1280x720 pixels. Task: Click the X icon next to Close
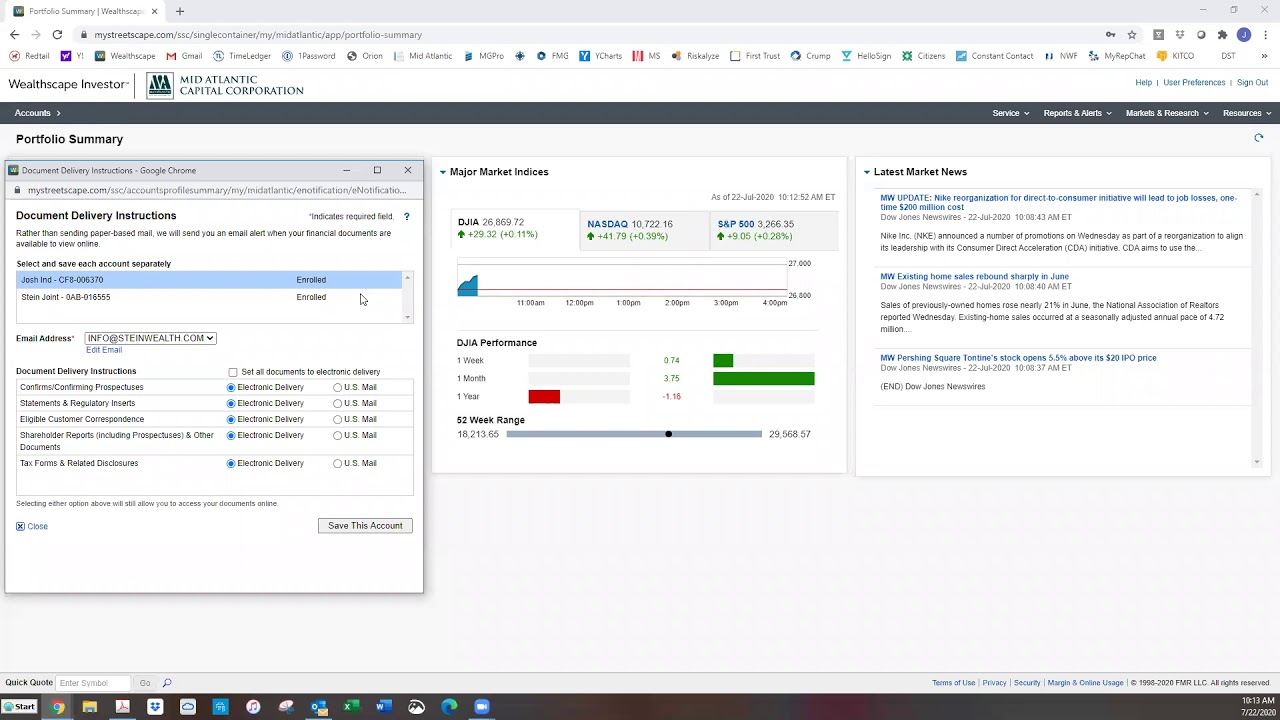pos(20,526)
